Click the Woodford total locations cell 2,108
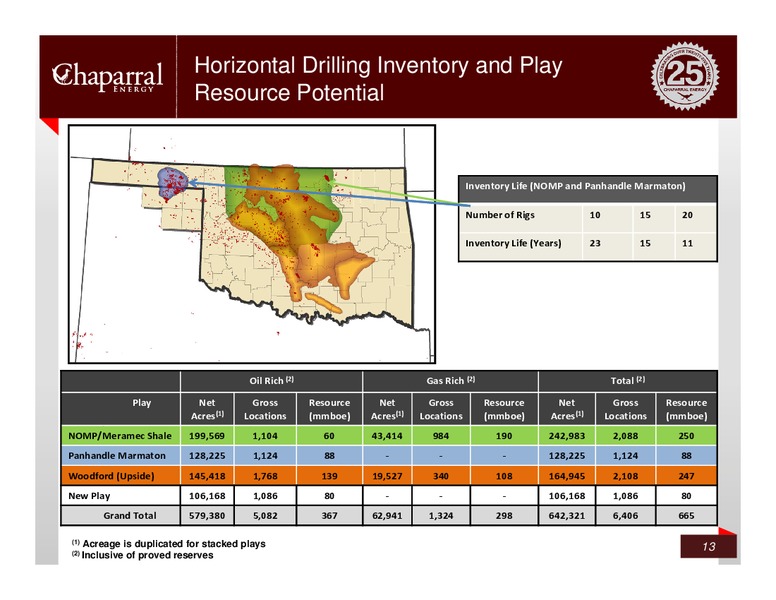The height and width of the screenshot is (600, 776). 625,476
